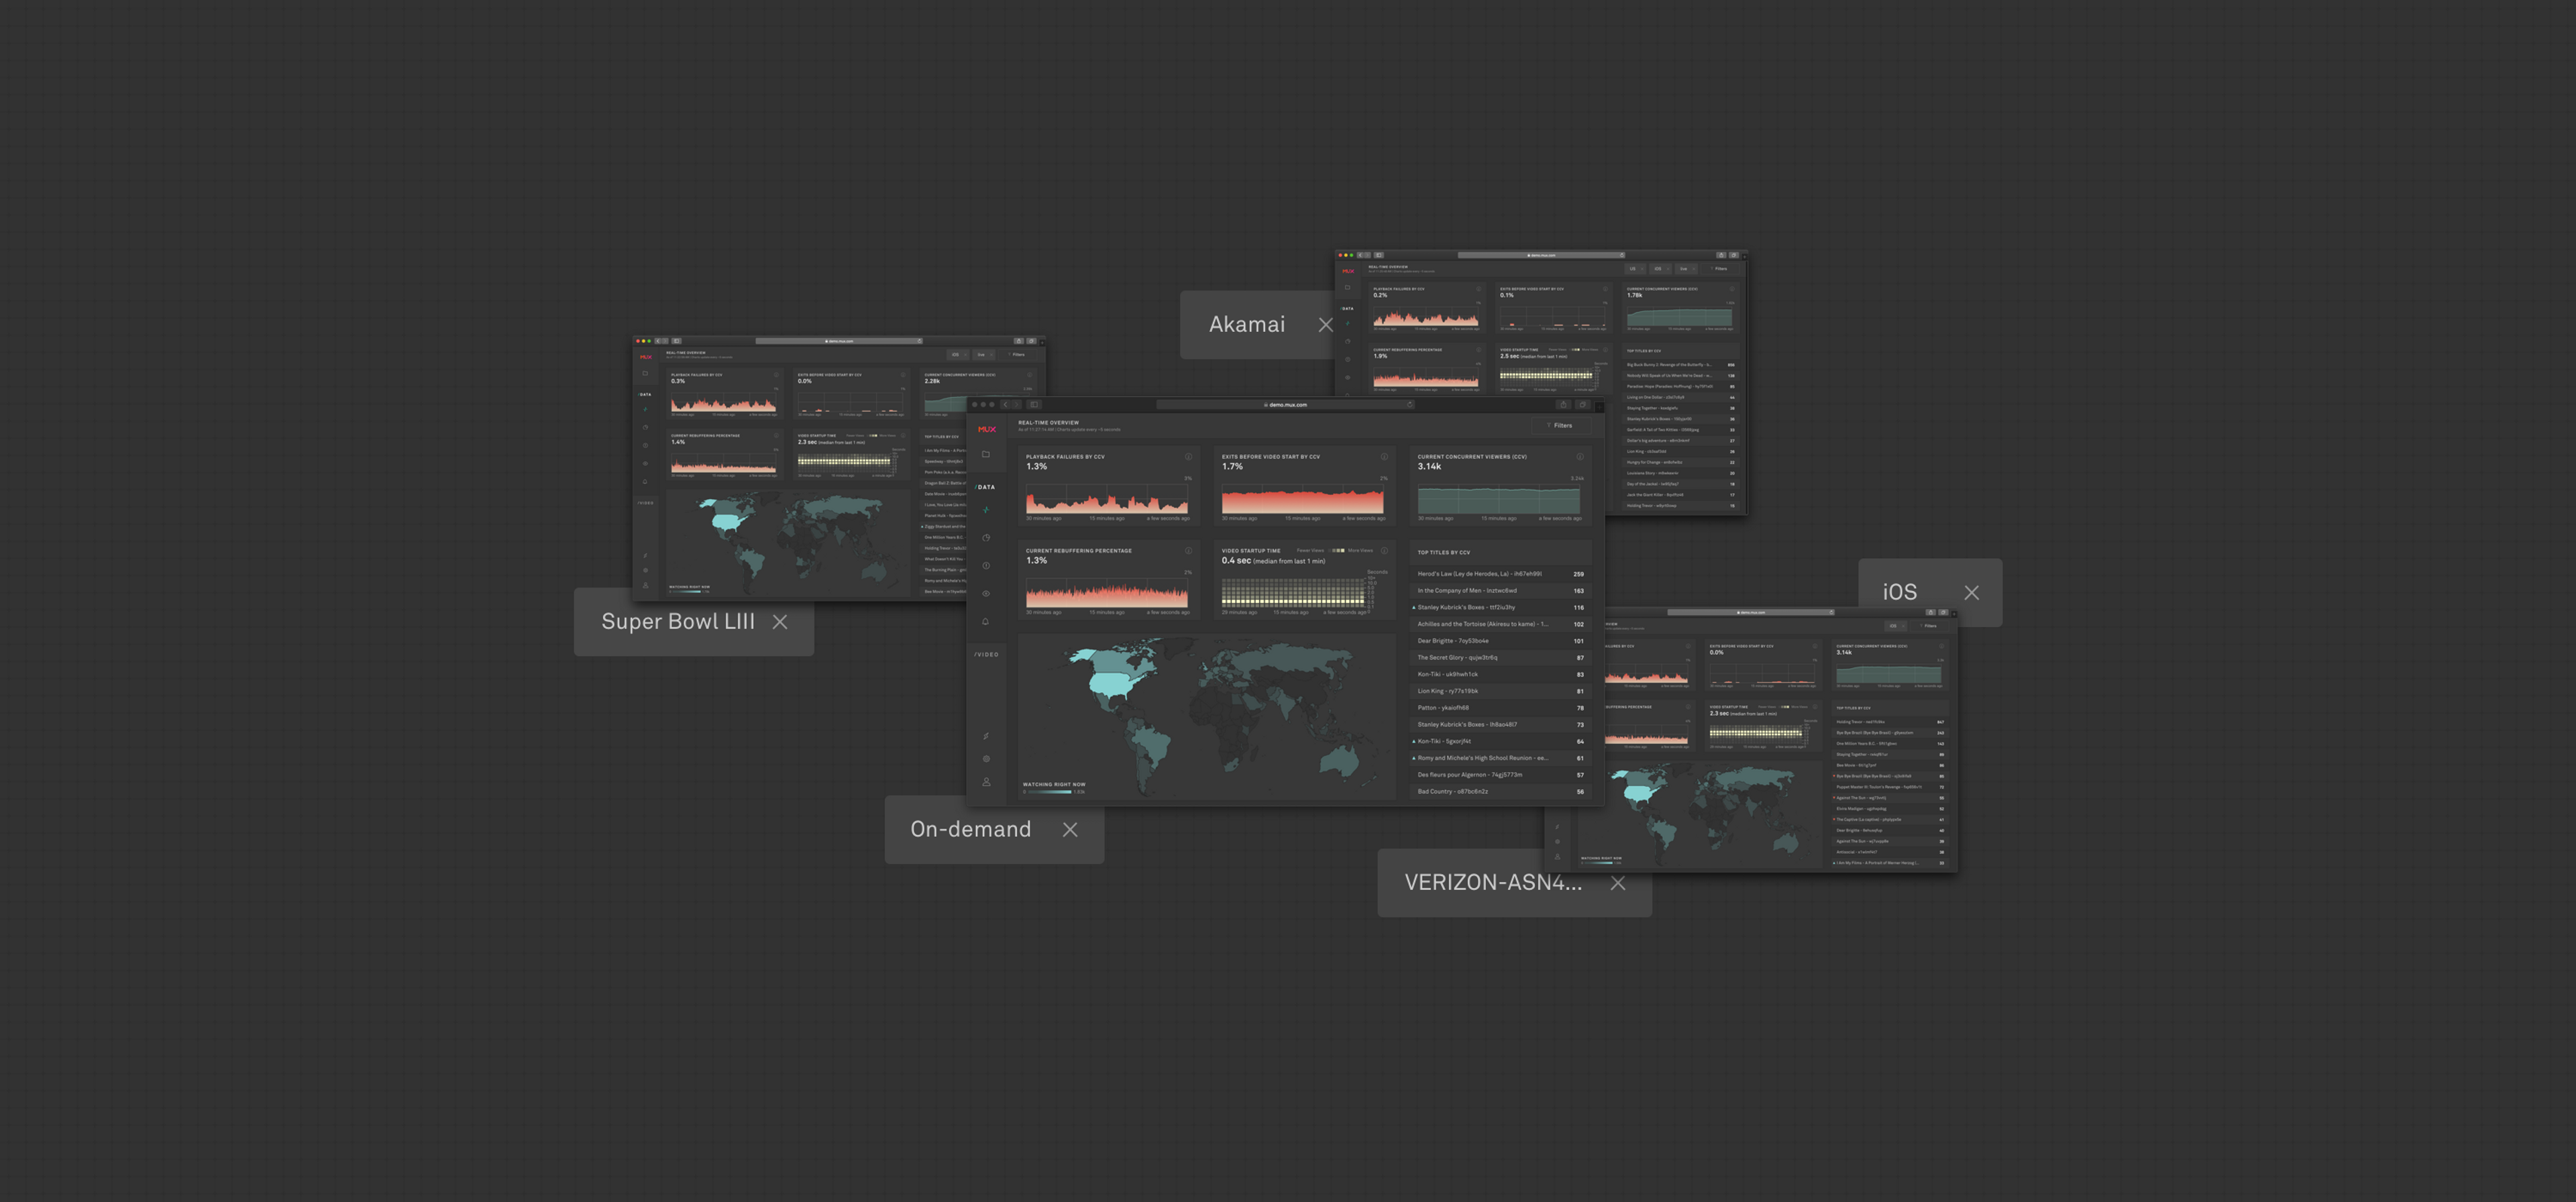This screenshot has width=2576, height=1202.
Task: Remove the iOS filter chip
Action: 1971,593
